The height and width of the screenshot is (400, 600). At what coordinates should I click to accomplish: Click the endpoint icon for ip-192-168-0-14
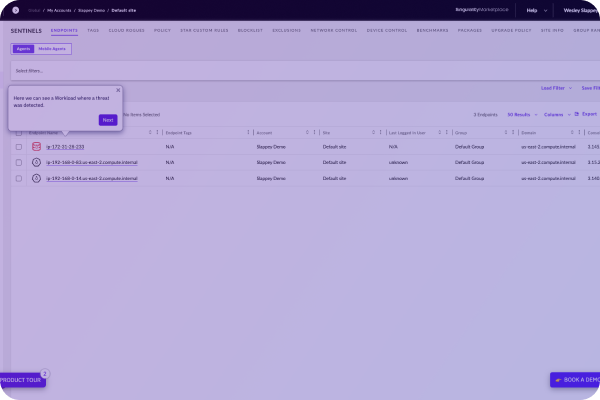click(36, 178)
